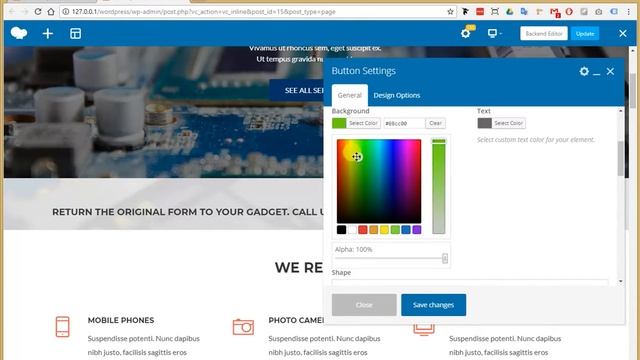Open page settings gear in the top bar
The width and height of the screenshot is (640, 360).
[x=466, y=33]
